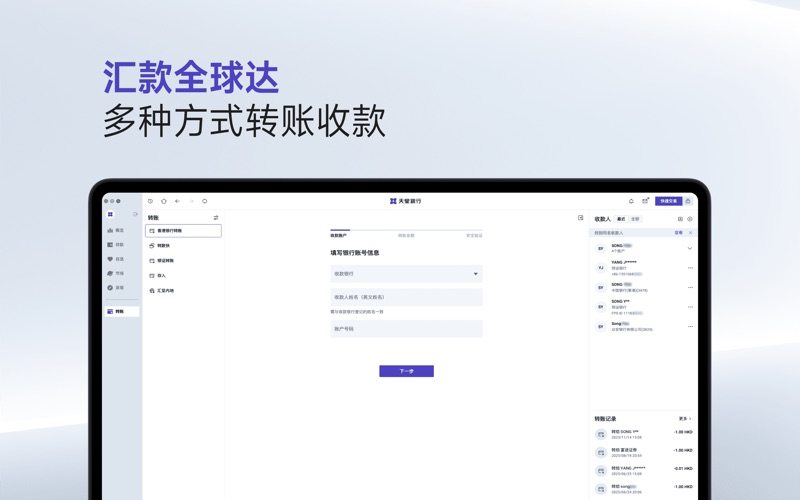This screenshot has width=800, height=500.
Task: Click the middle step of the progress bar
Action: [x=406, y=235]
